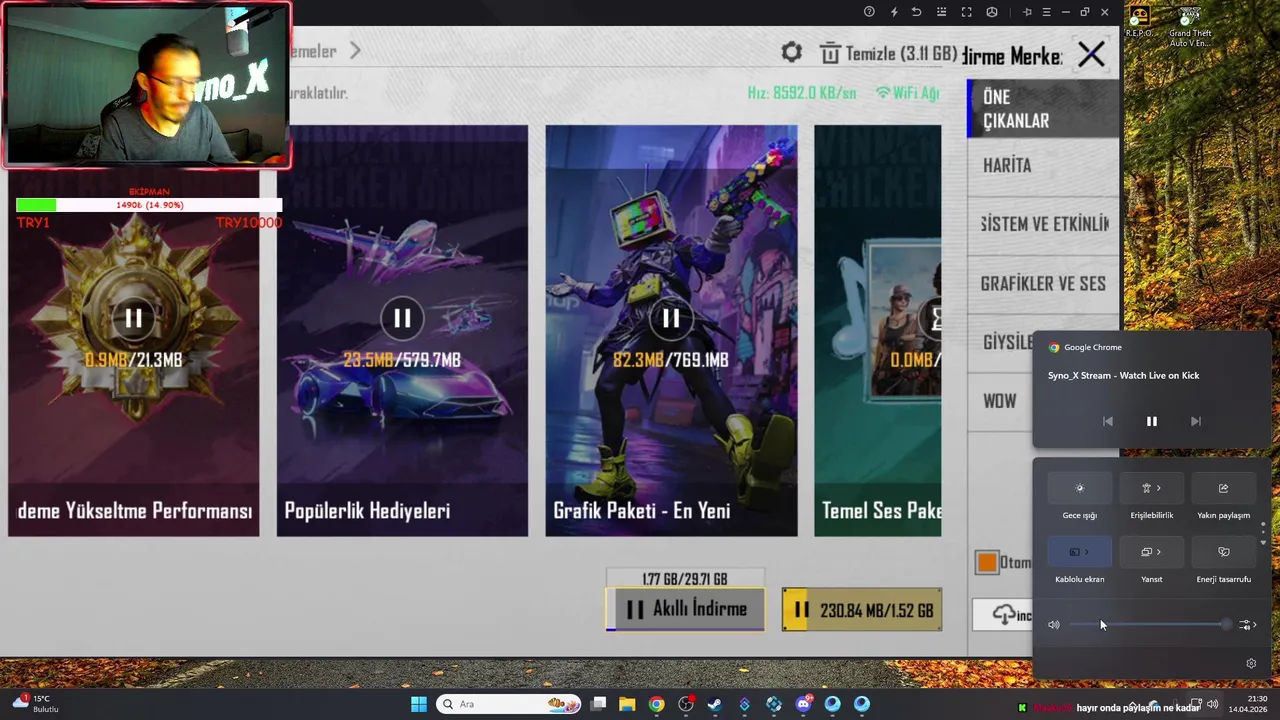Click Syno_X Stream media title
Viewport: 1280px width, 720px height.
tap(1123, 375)
